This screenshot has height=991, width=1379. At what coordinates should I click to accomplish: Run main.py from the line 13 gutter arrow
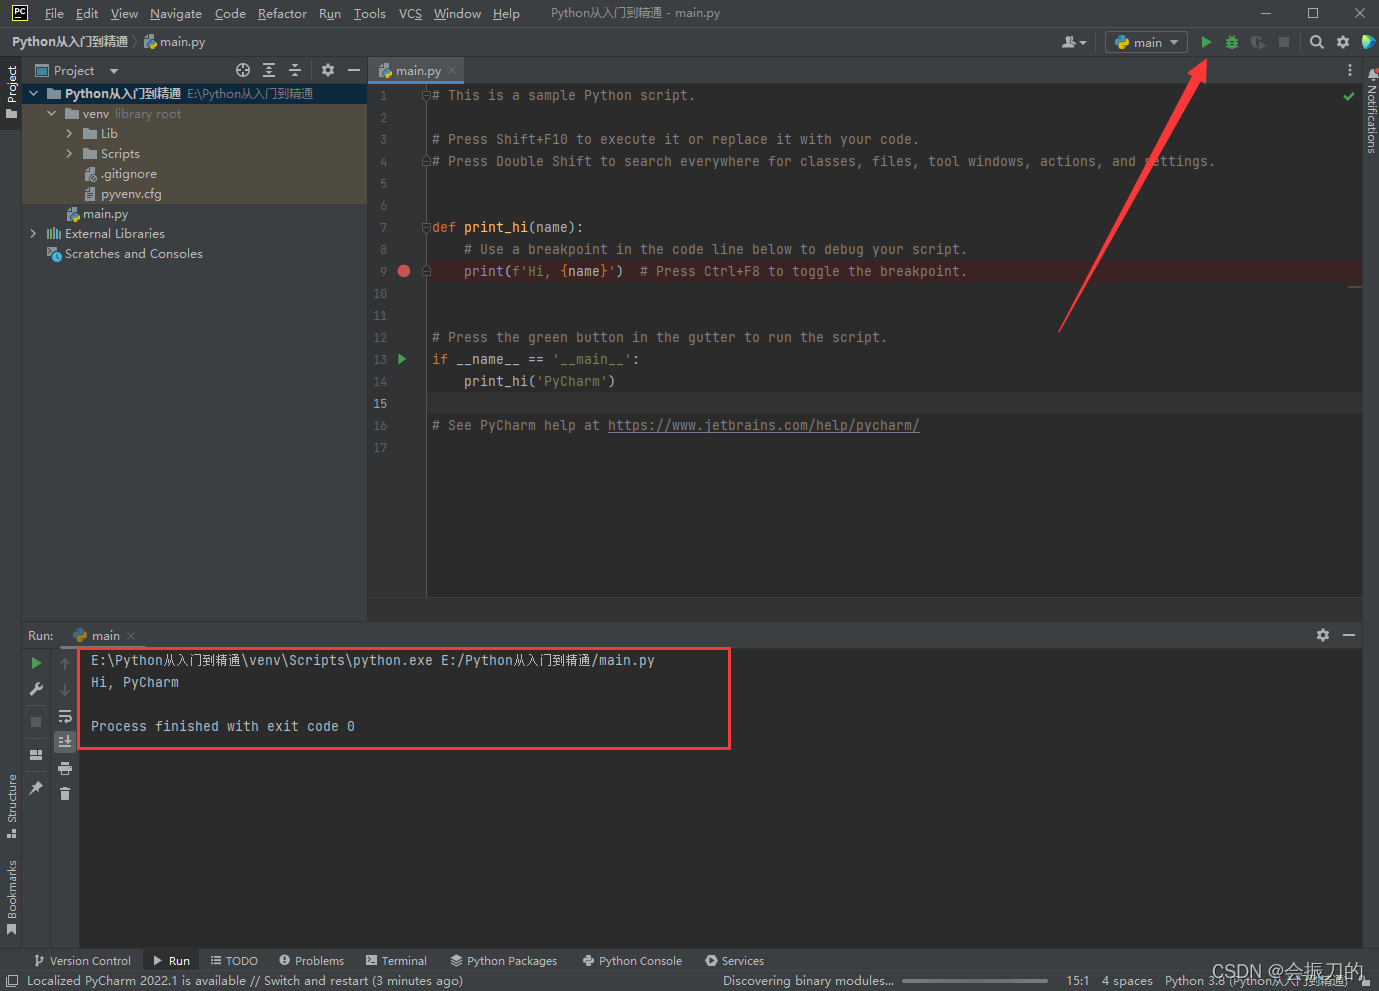(x=401, y=358)
